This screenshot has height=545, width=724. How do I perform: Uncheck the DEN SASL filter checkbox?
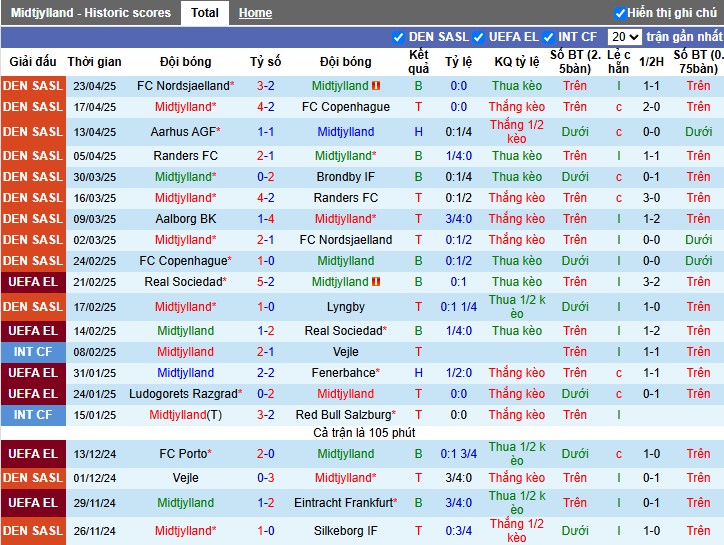(x=398, y=37)
